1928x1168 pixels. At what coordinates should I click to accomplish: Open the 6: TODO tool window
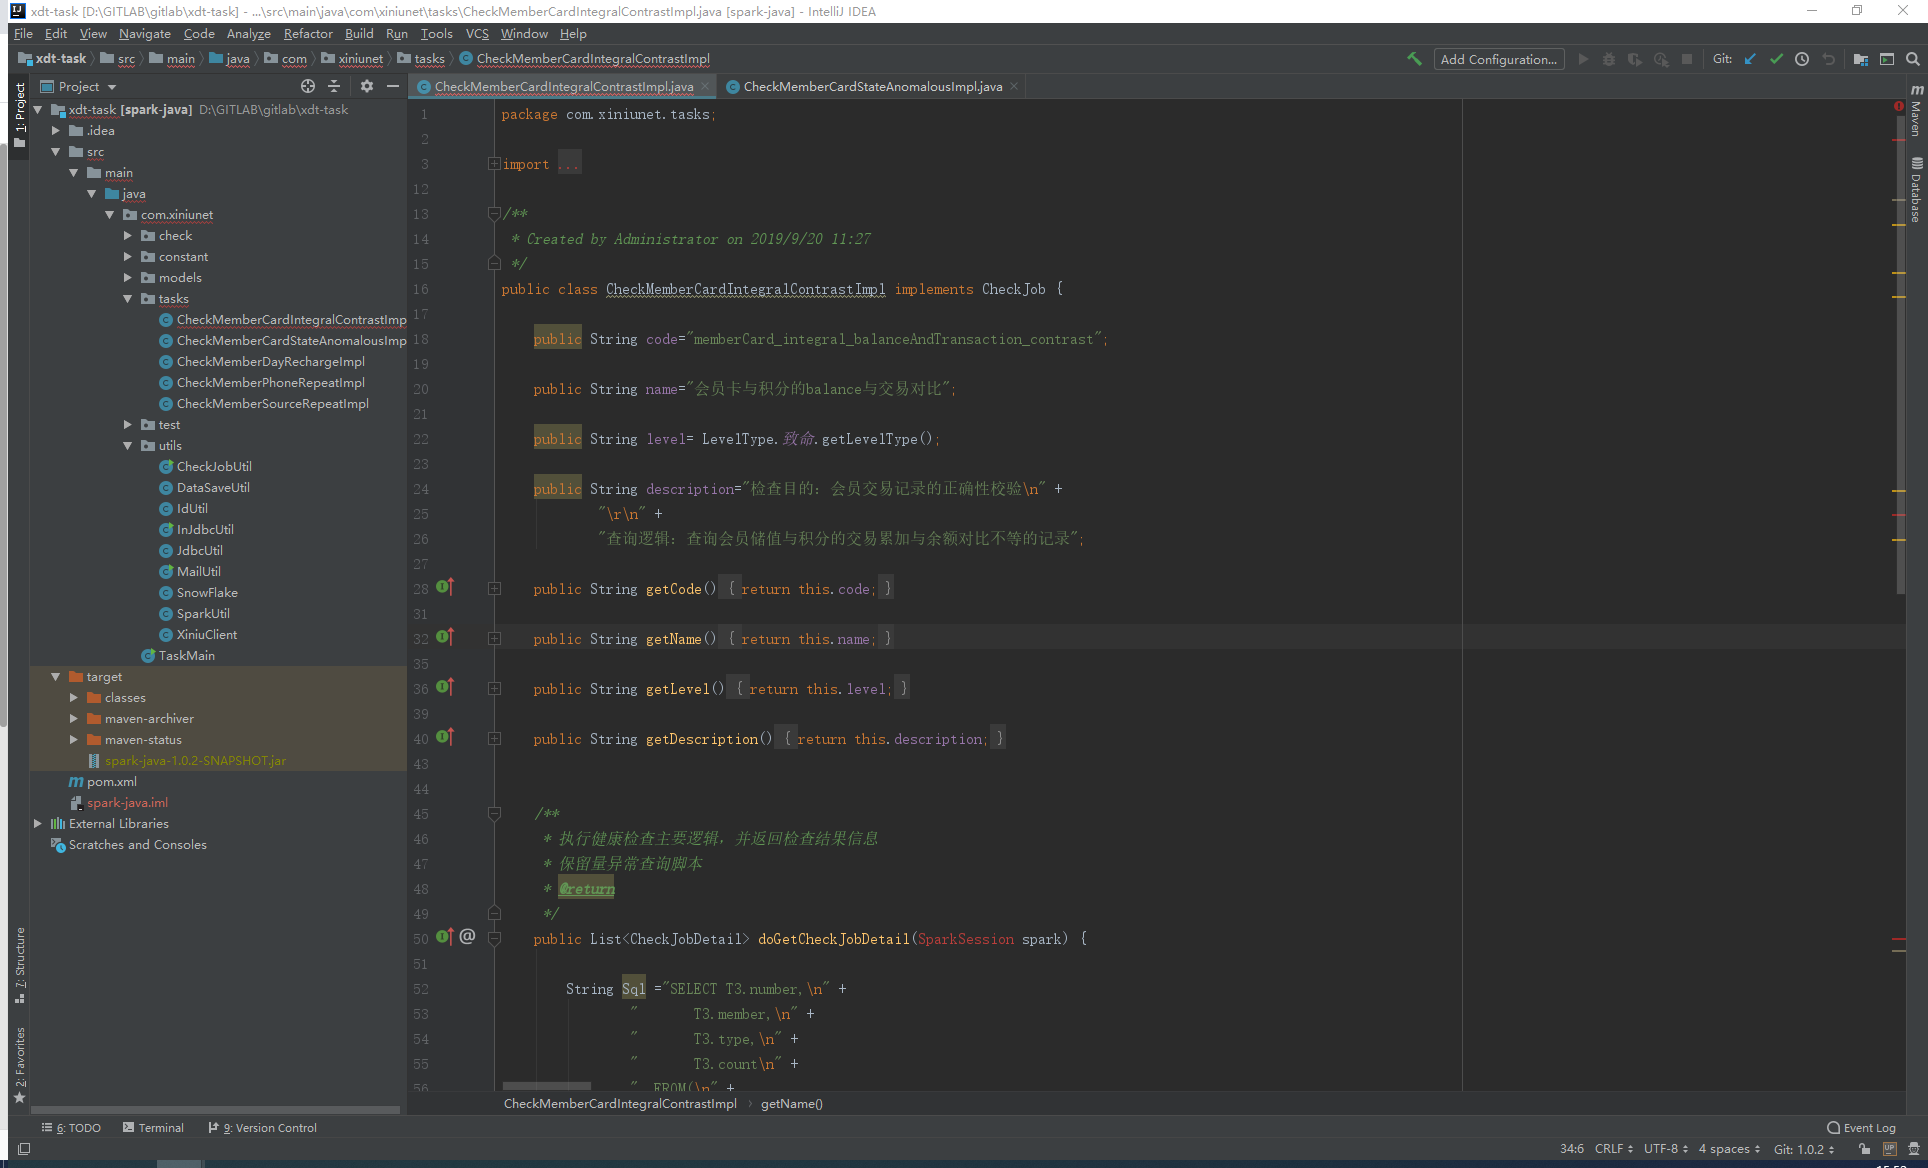click(71, 1128)
